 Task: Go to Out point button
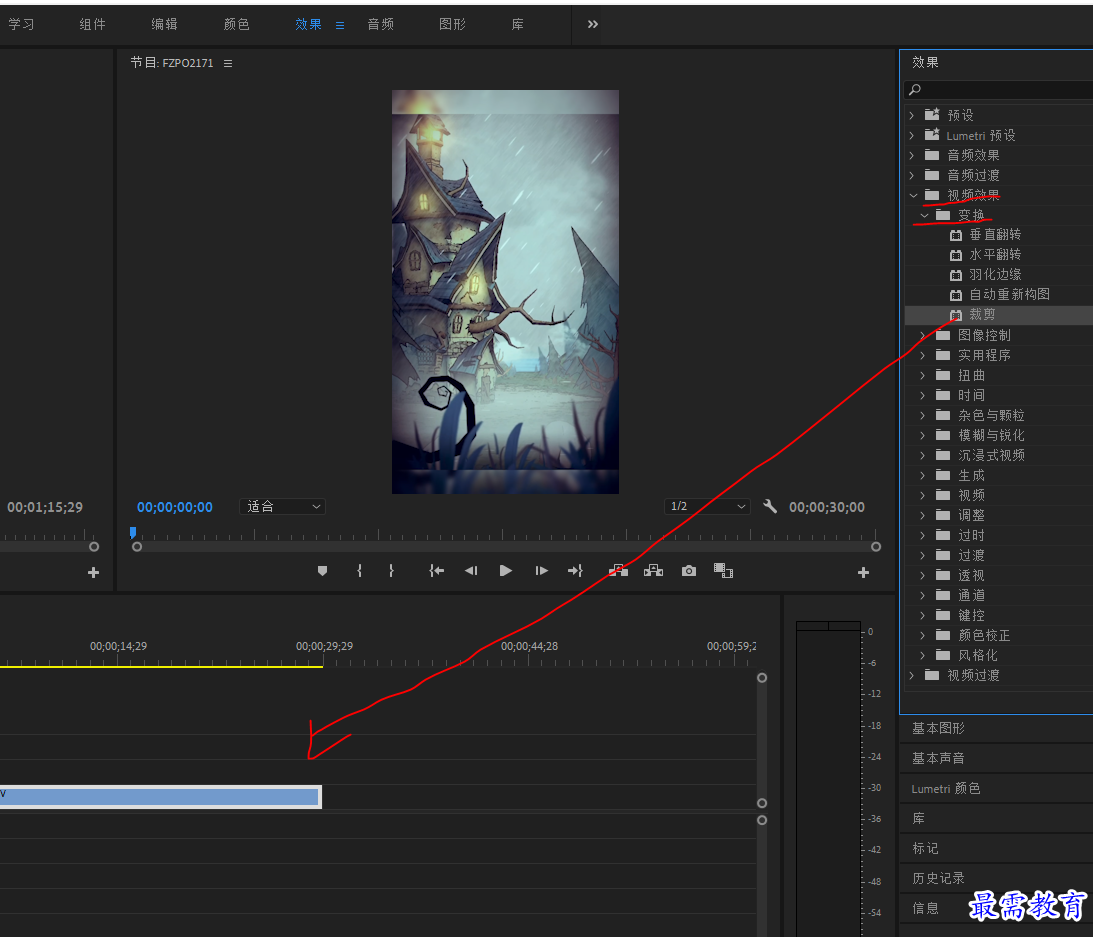(x=575, y=571)
